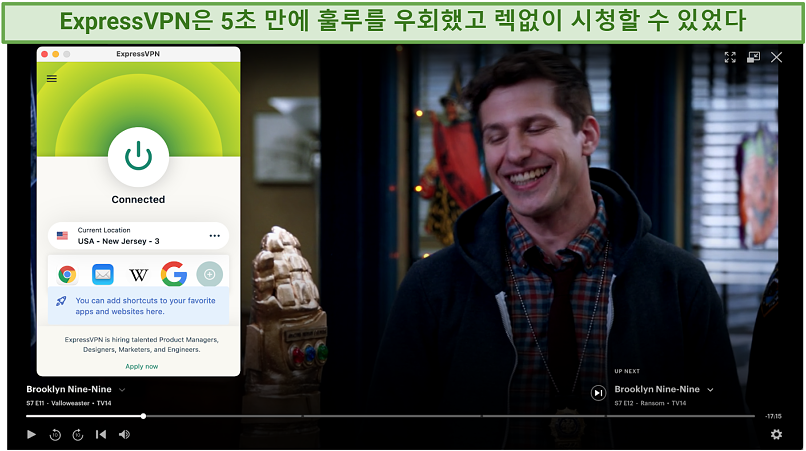
Task: Toggle the VPN power button off
Action: (138, 157)
